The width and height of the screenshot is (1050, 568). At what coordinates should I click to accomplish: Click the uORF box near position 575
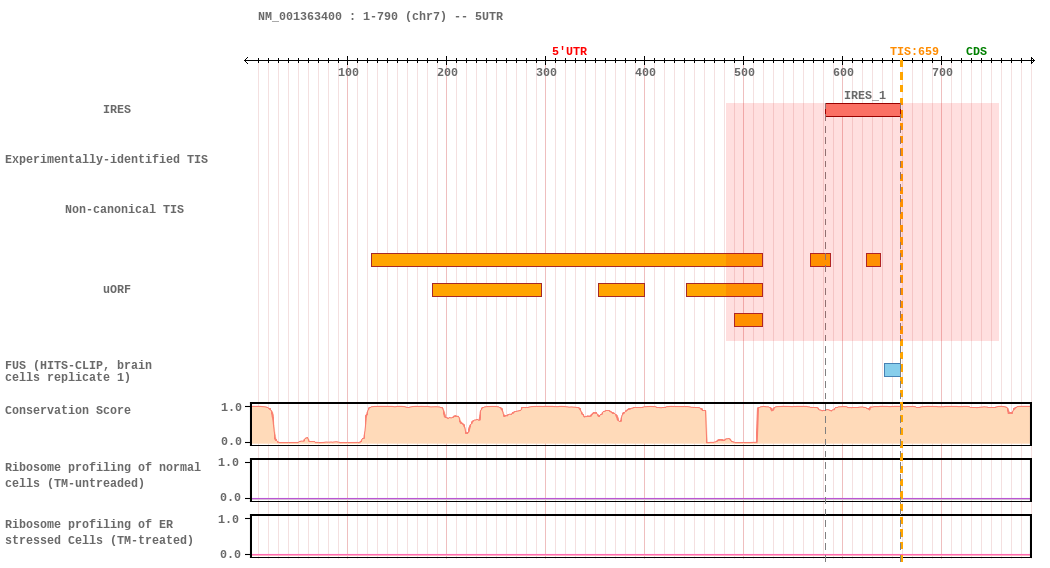pos(820,260)
